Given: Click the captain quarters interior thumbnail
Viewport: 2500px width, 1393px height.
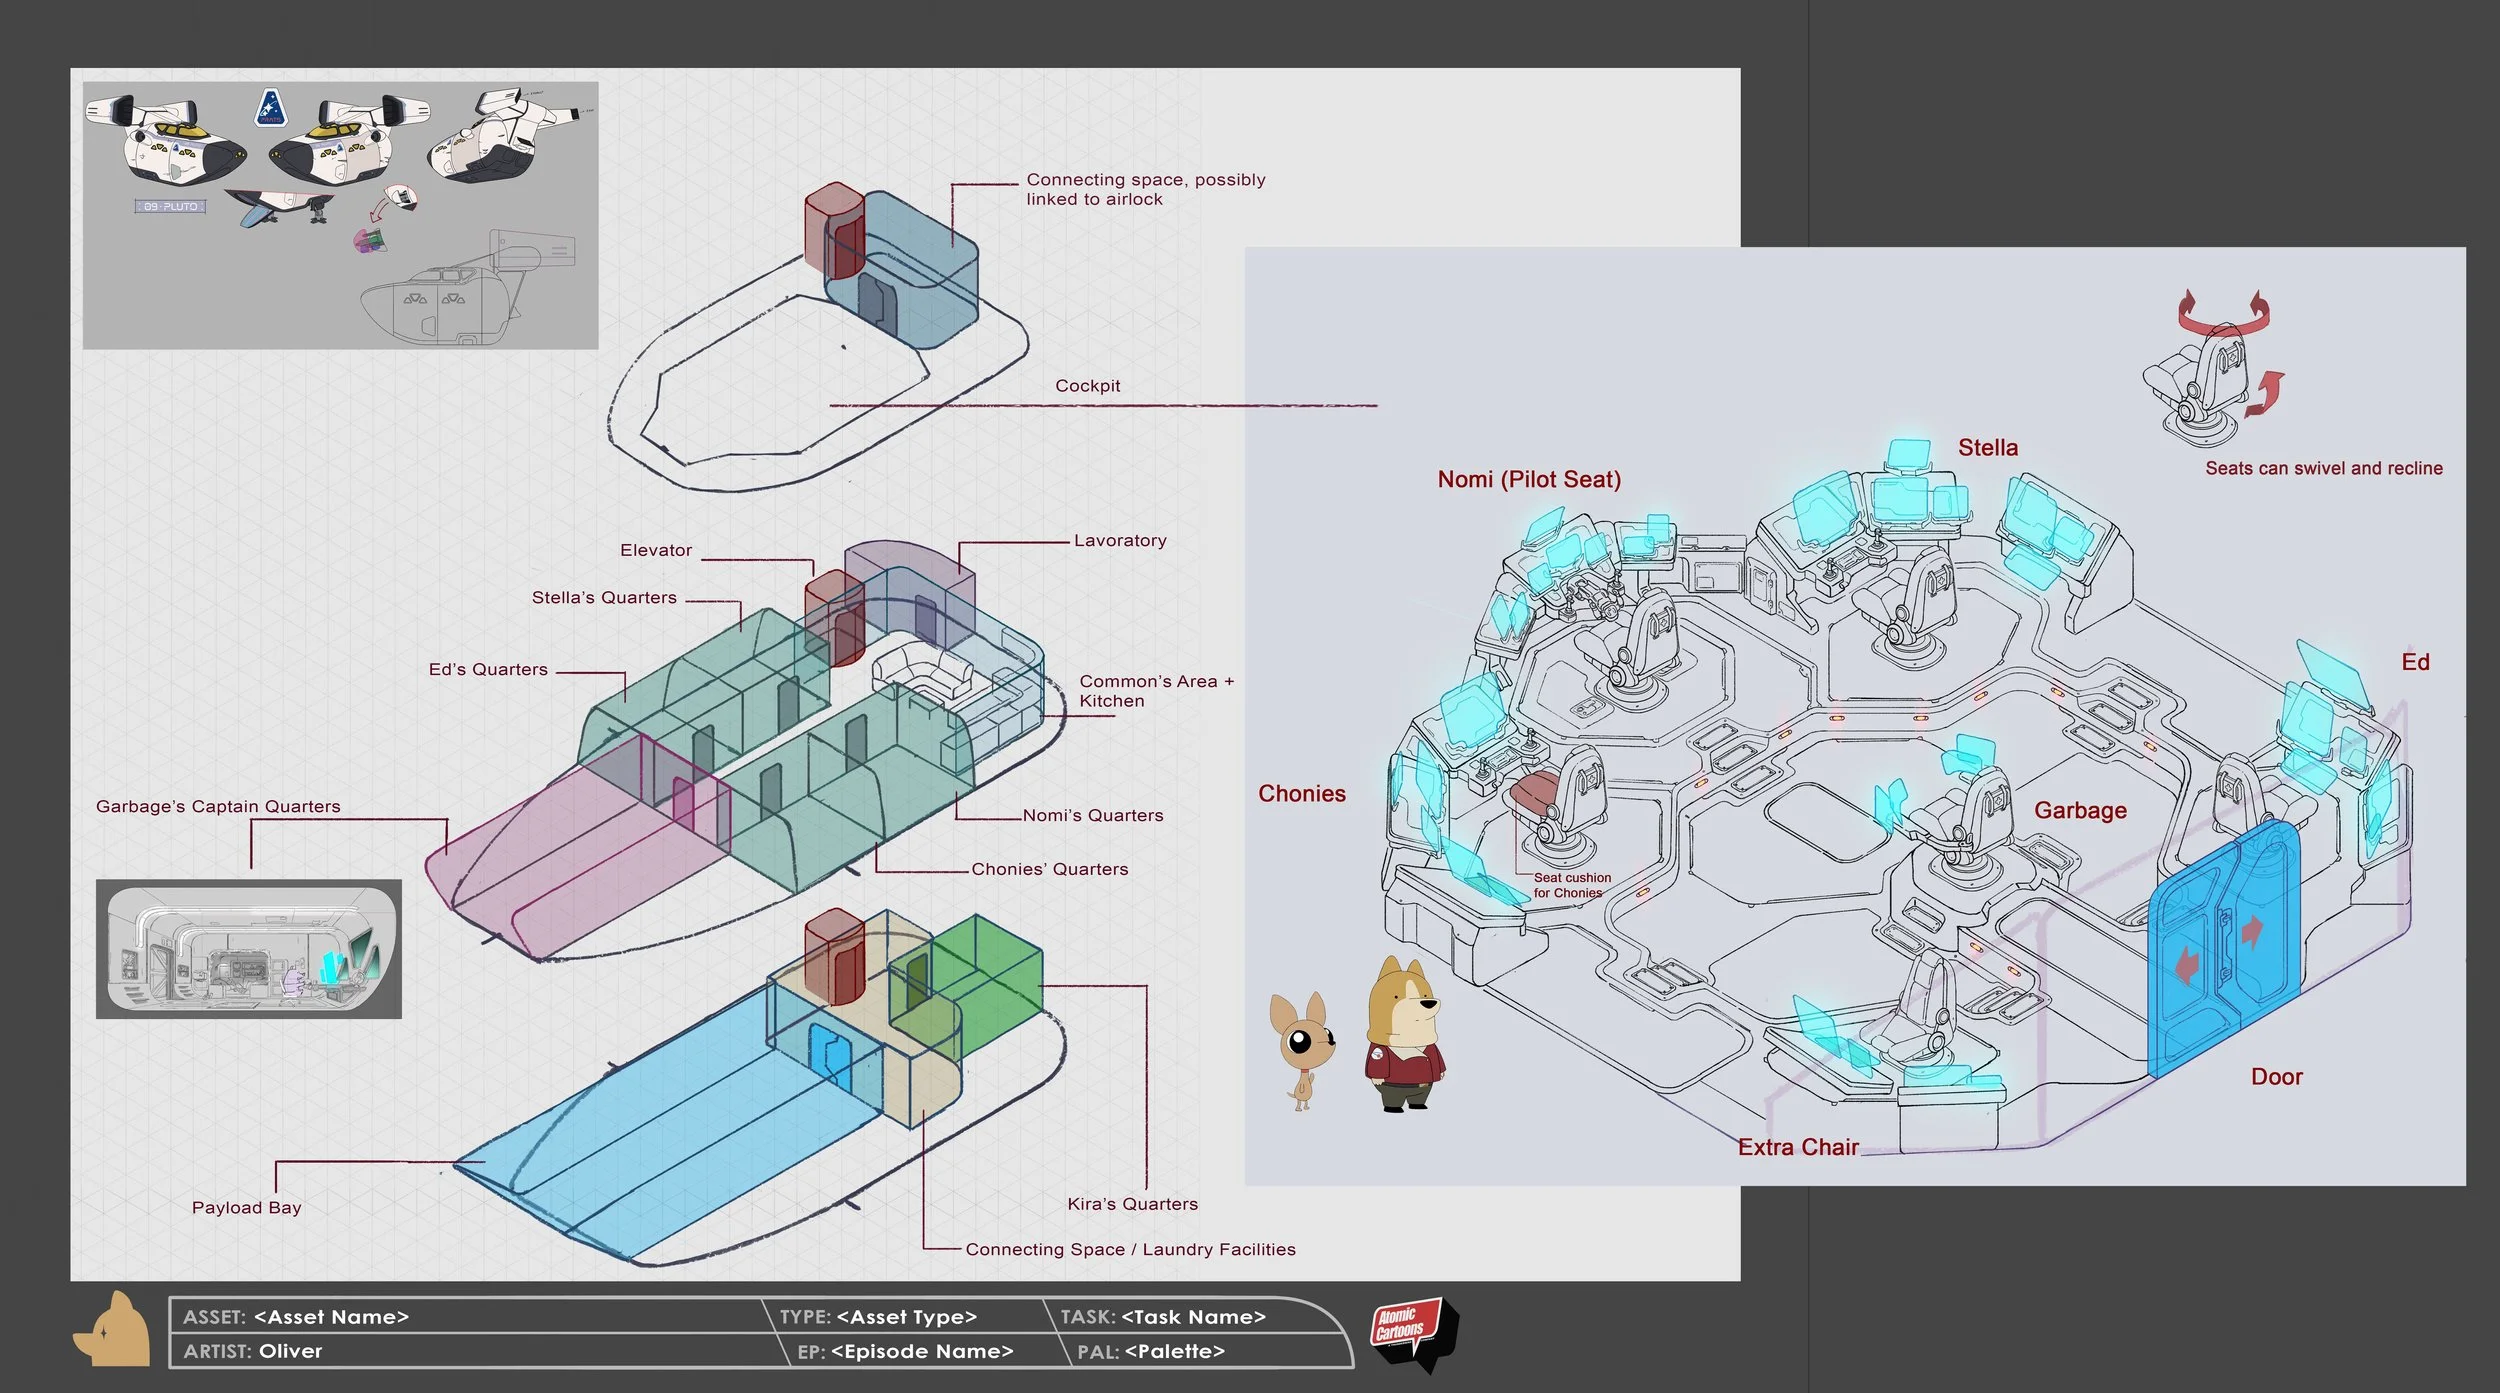Looking at the screenshot, I should (248, 949).
